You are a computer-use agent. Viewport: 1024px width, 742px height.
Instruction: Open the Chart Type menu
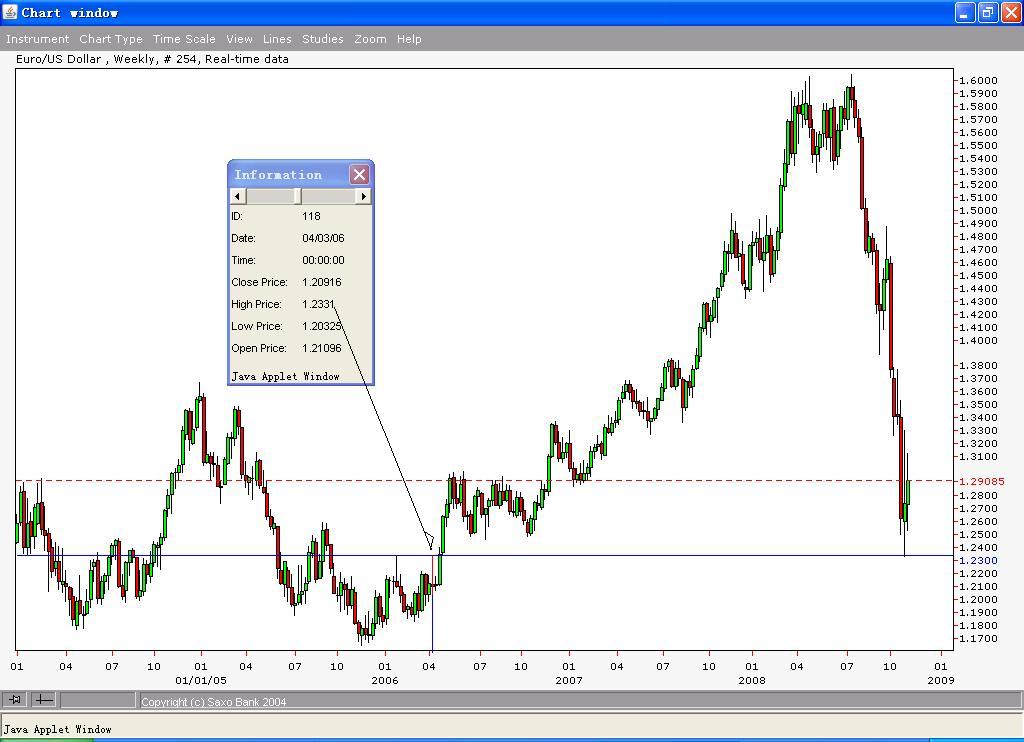point(110,39)
